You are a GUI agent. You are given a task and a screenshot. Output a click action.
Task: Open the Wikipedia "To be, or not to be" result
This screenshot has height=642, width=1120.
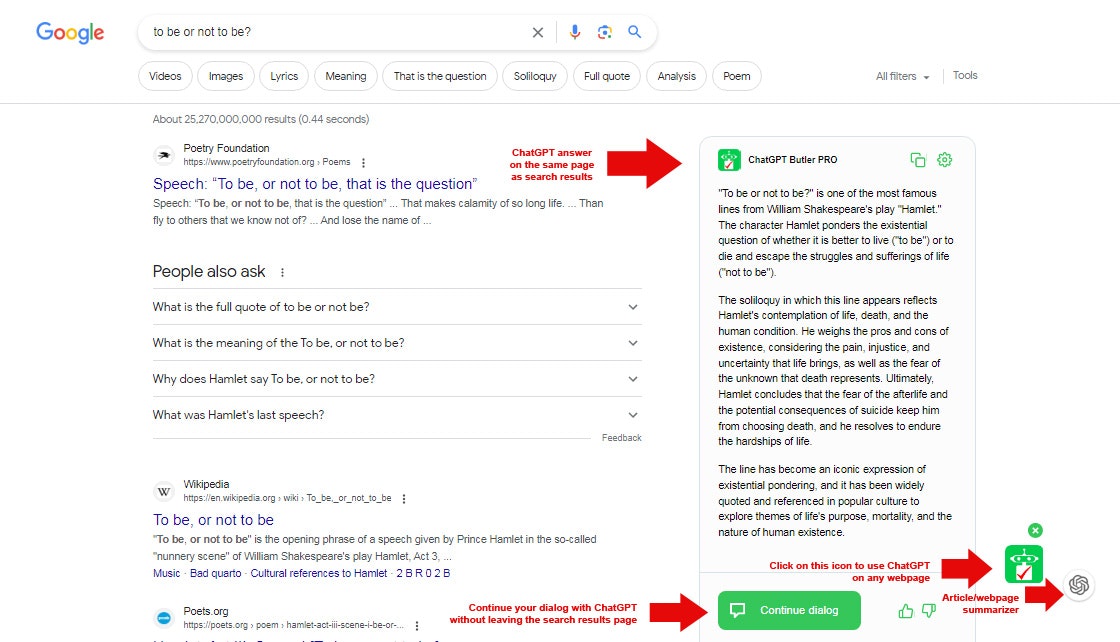[x=213, y=520]
